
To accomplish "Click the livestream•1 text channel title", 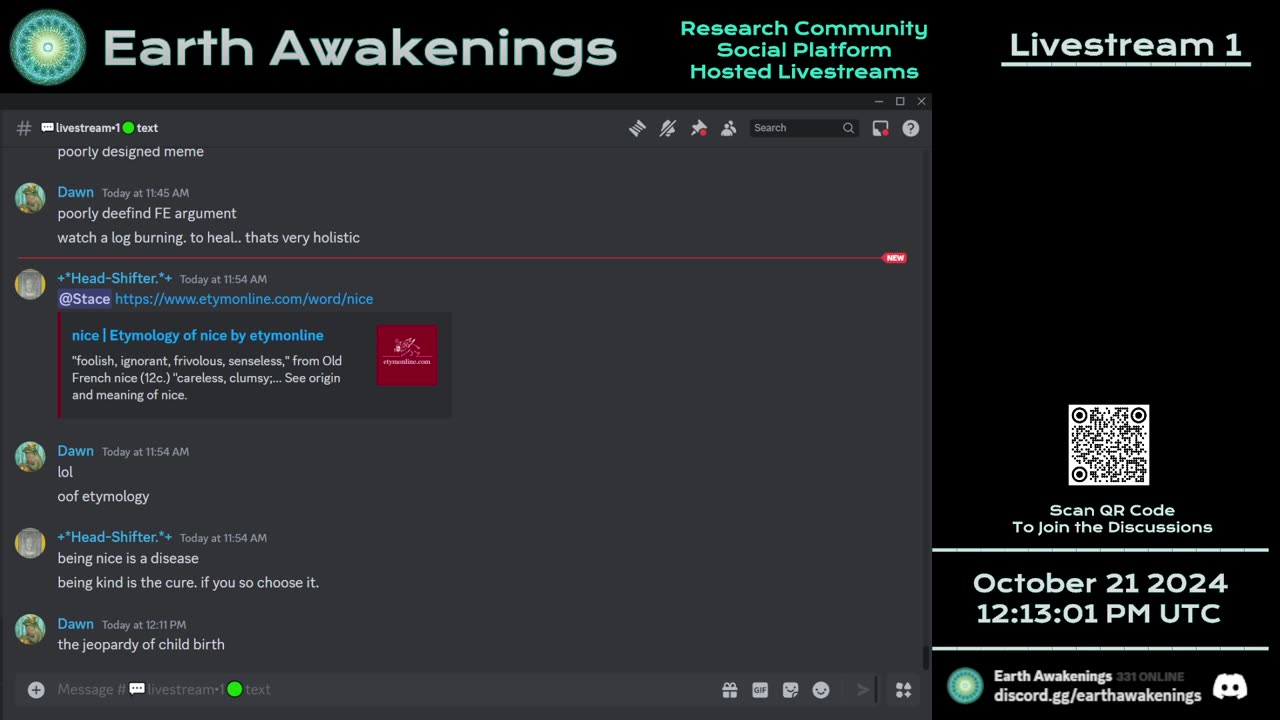I will point(99,128).
